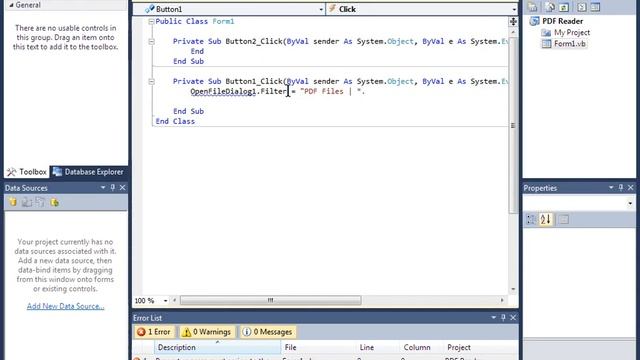Click Categorized icon in Properties panel

(x=531, y=220)
